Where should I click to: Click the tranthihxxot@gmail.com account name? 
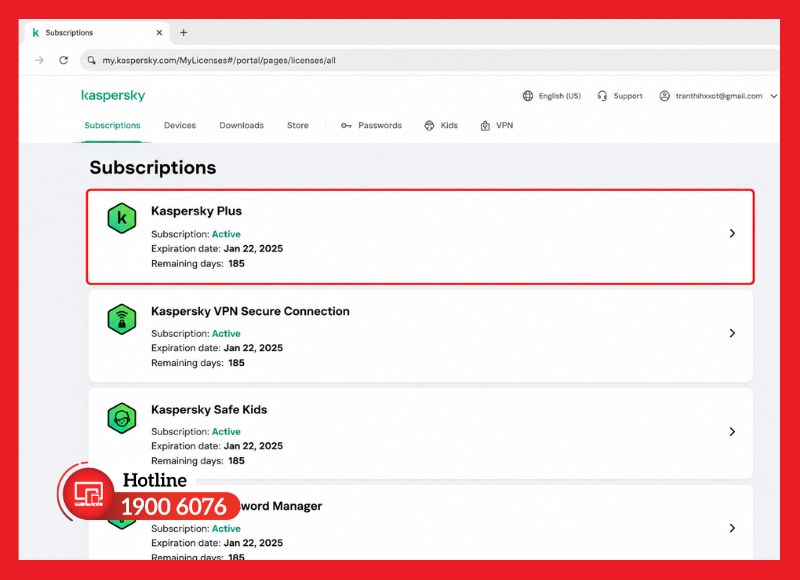tap(719, 96)
